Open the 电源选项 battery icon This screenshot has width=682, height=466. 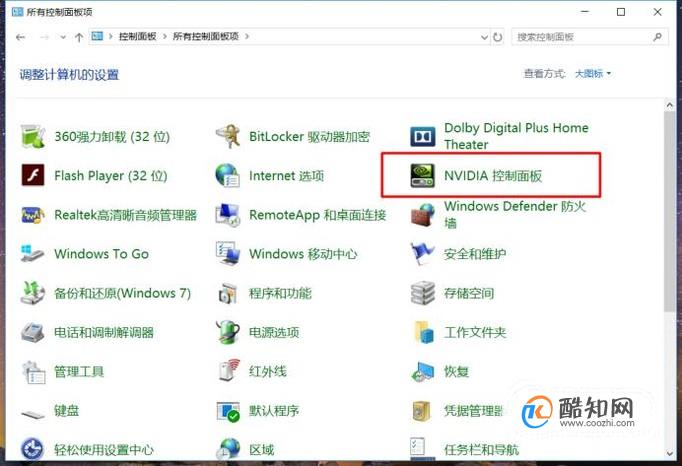(228, 332)
